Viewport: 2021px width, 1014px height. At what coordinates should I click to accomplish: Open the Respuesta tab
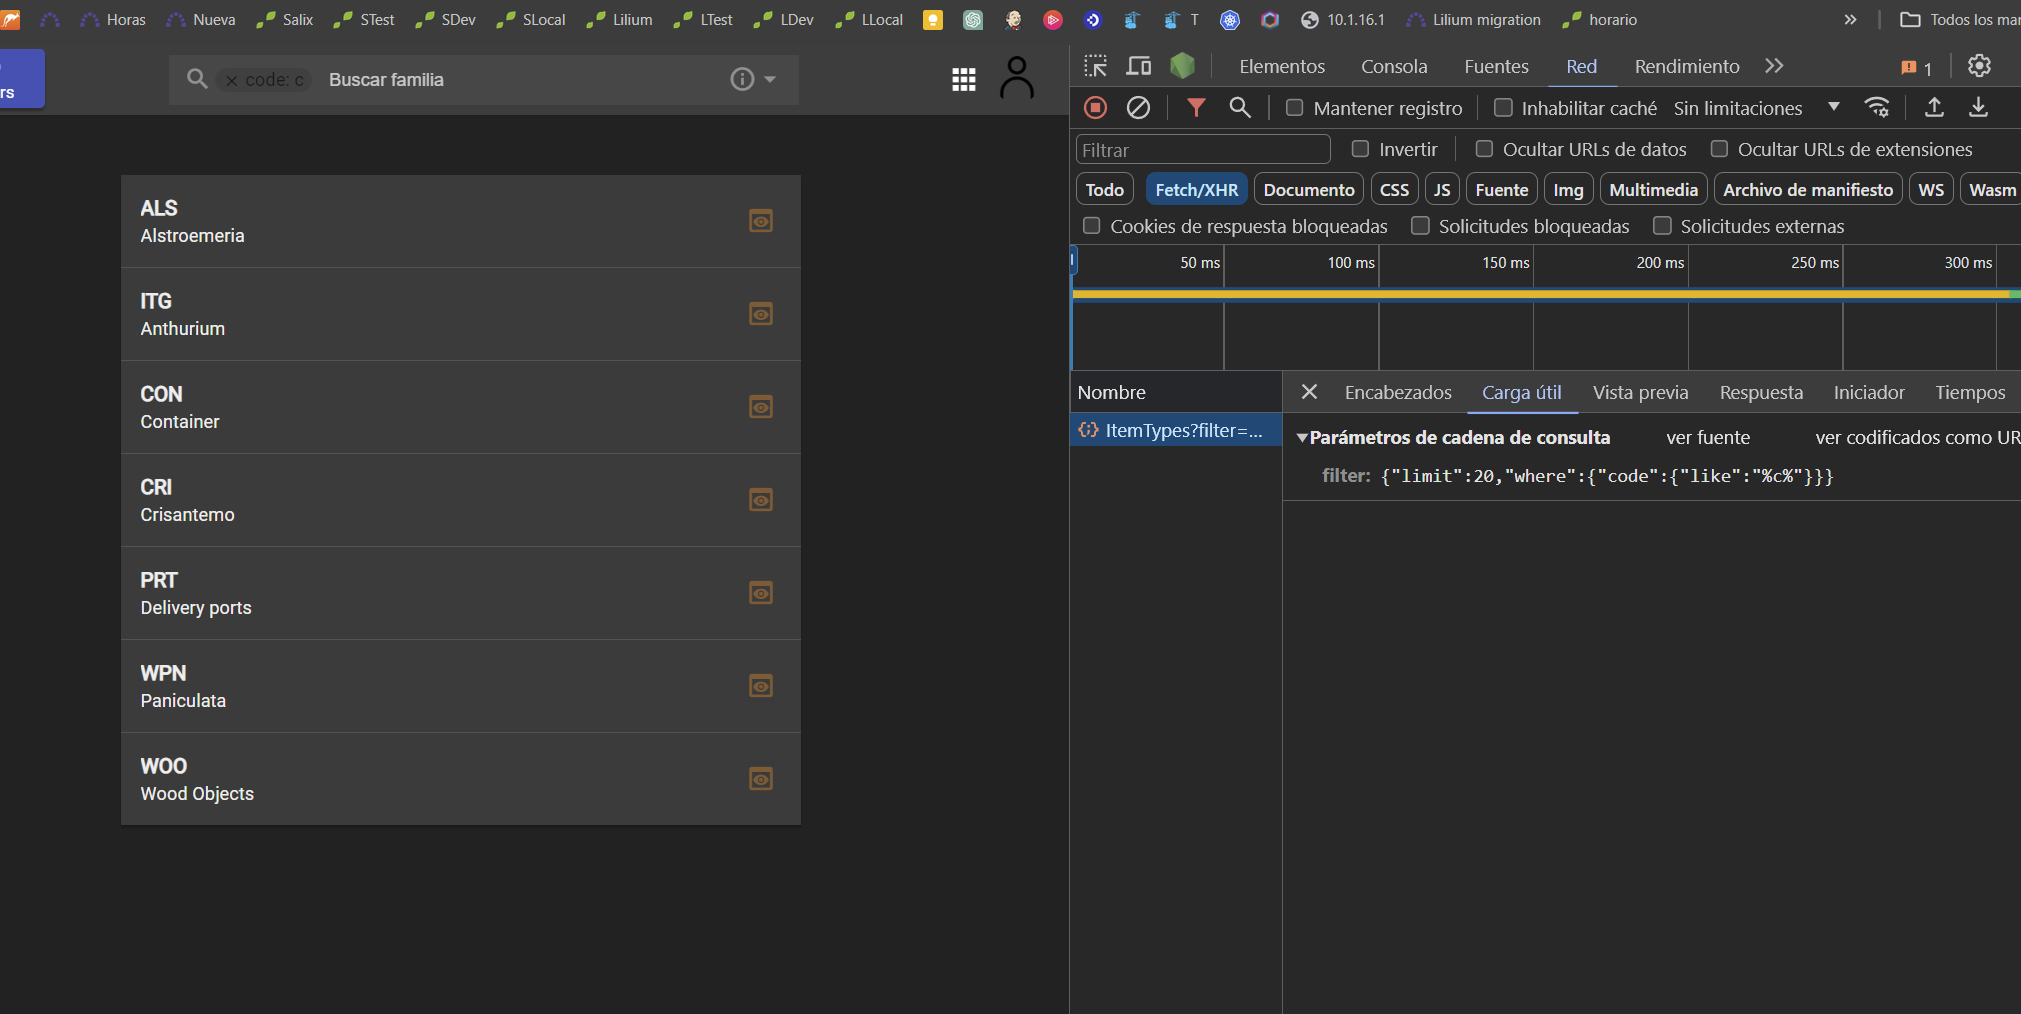tap(1761, 392)
